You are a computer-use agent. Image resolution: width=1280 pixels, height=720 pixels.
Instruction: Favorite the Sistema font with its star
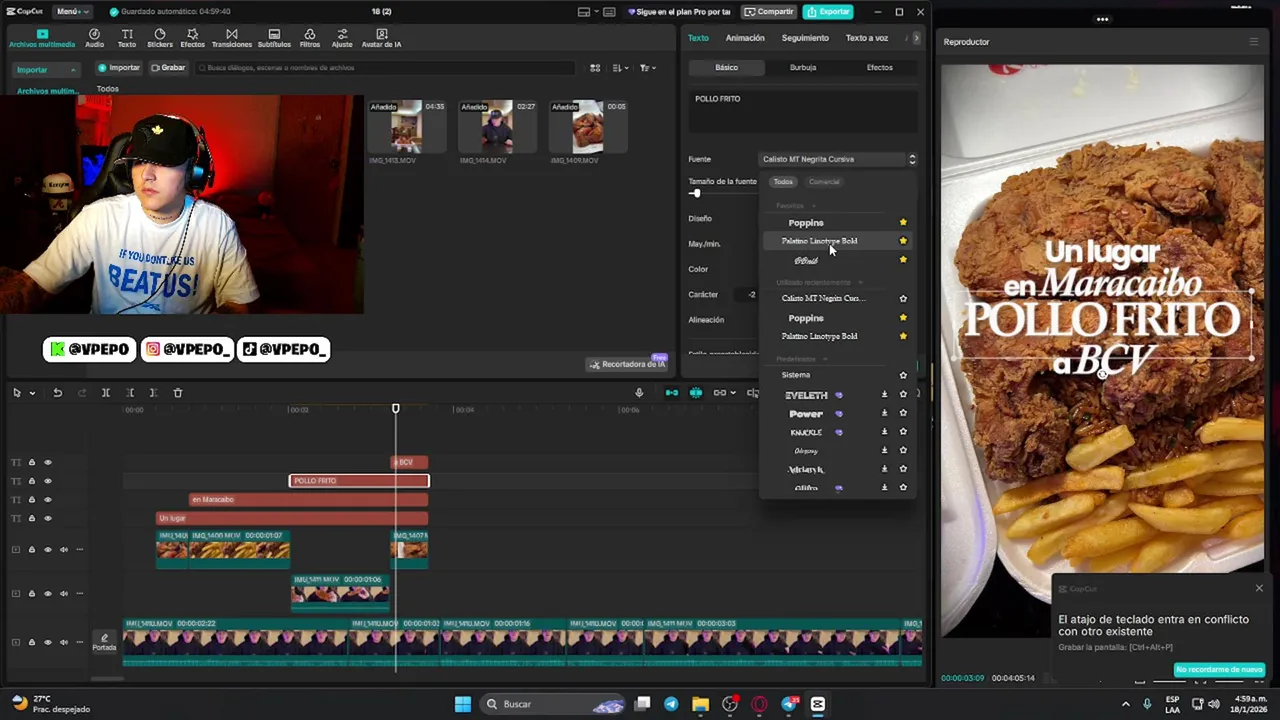903,375
